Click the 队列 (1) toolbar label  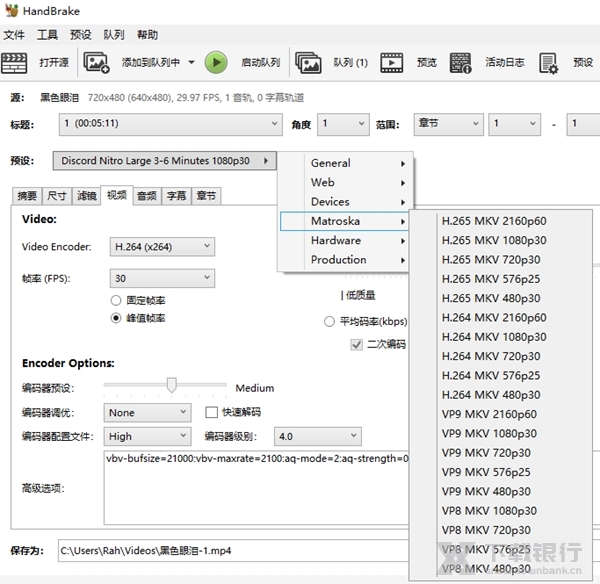[351, 62]
